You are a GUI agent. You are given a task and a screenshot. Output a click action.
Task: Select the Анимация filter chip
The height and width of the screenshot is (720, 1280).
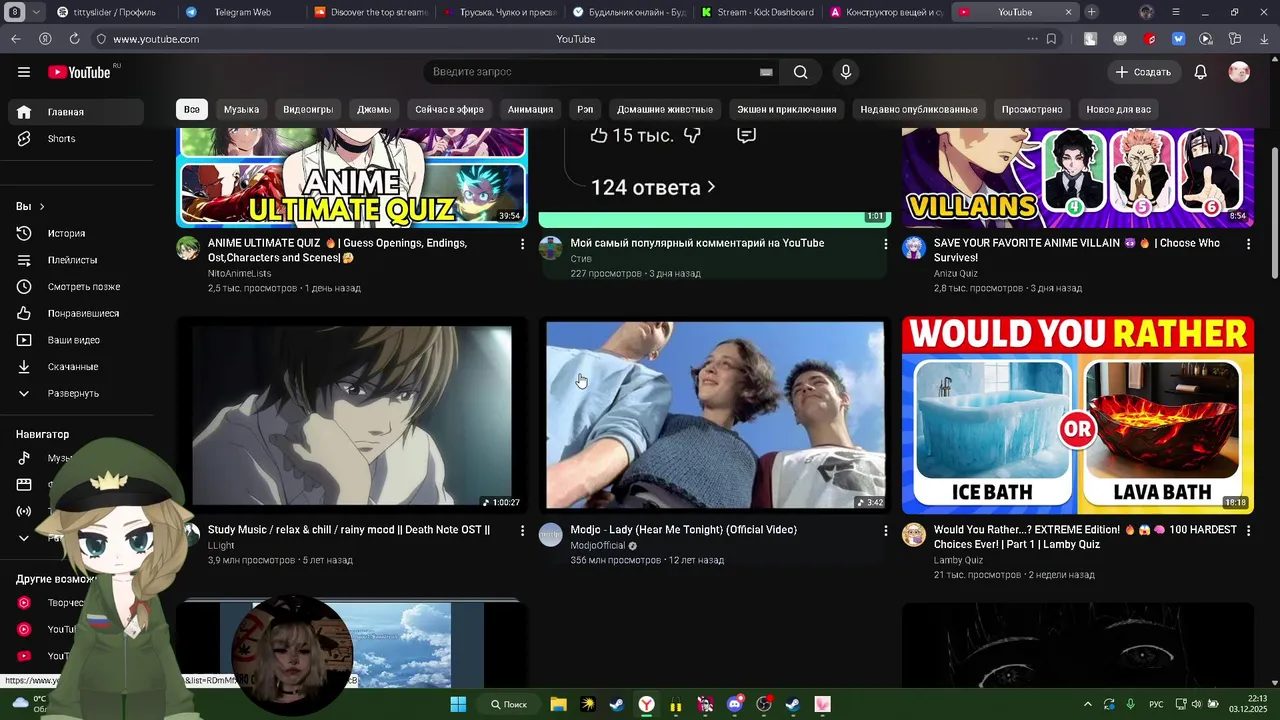point(530,109)
